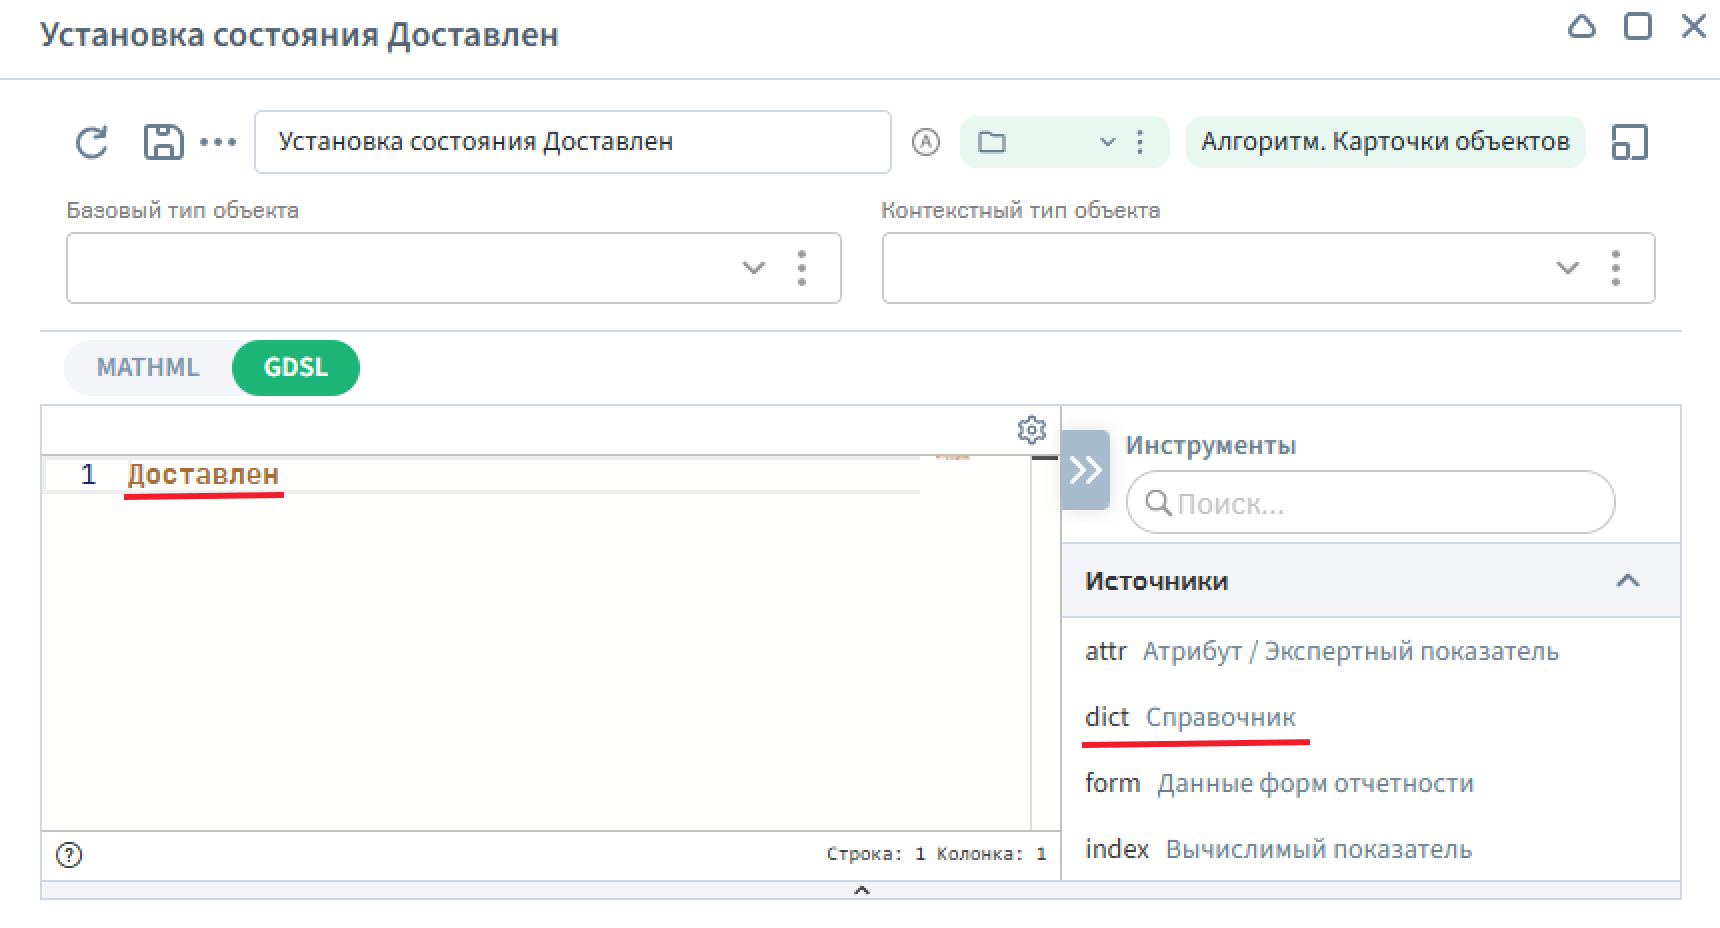
Task: Open the three-dot more actions menu
Action: (x=218, y=142)
